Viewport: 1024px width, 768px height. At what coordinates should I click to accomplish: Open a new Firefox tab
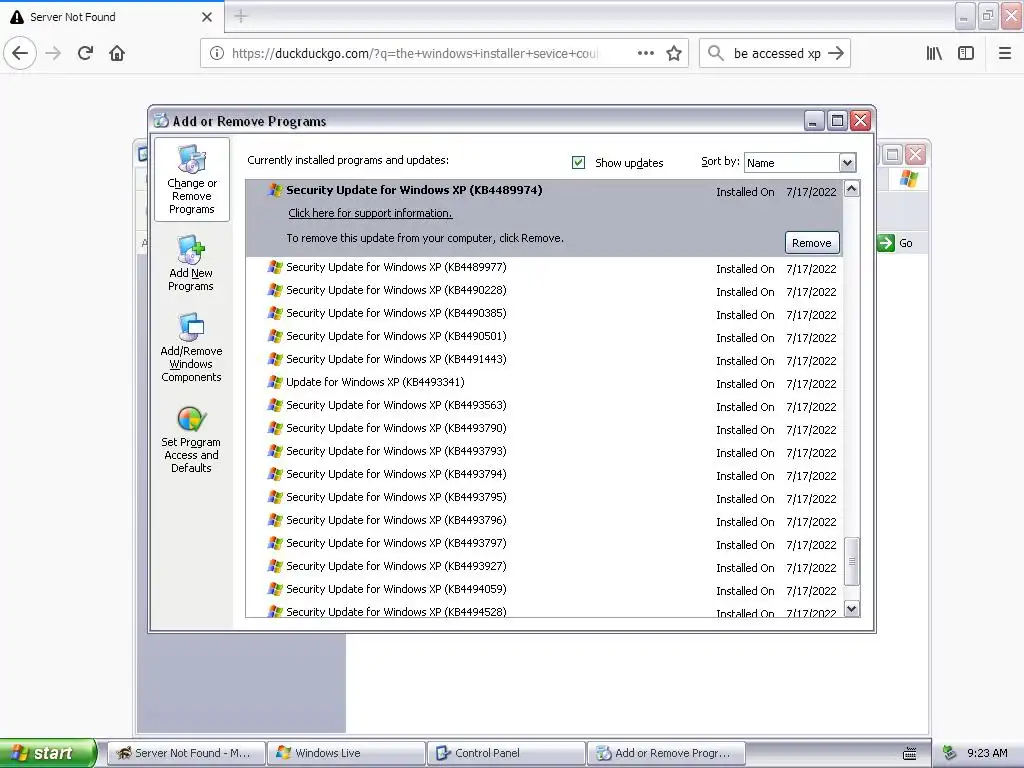coord(241,16)
